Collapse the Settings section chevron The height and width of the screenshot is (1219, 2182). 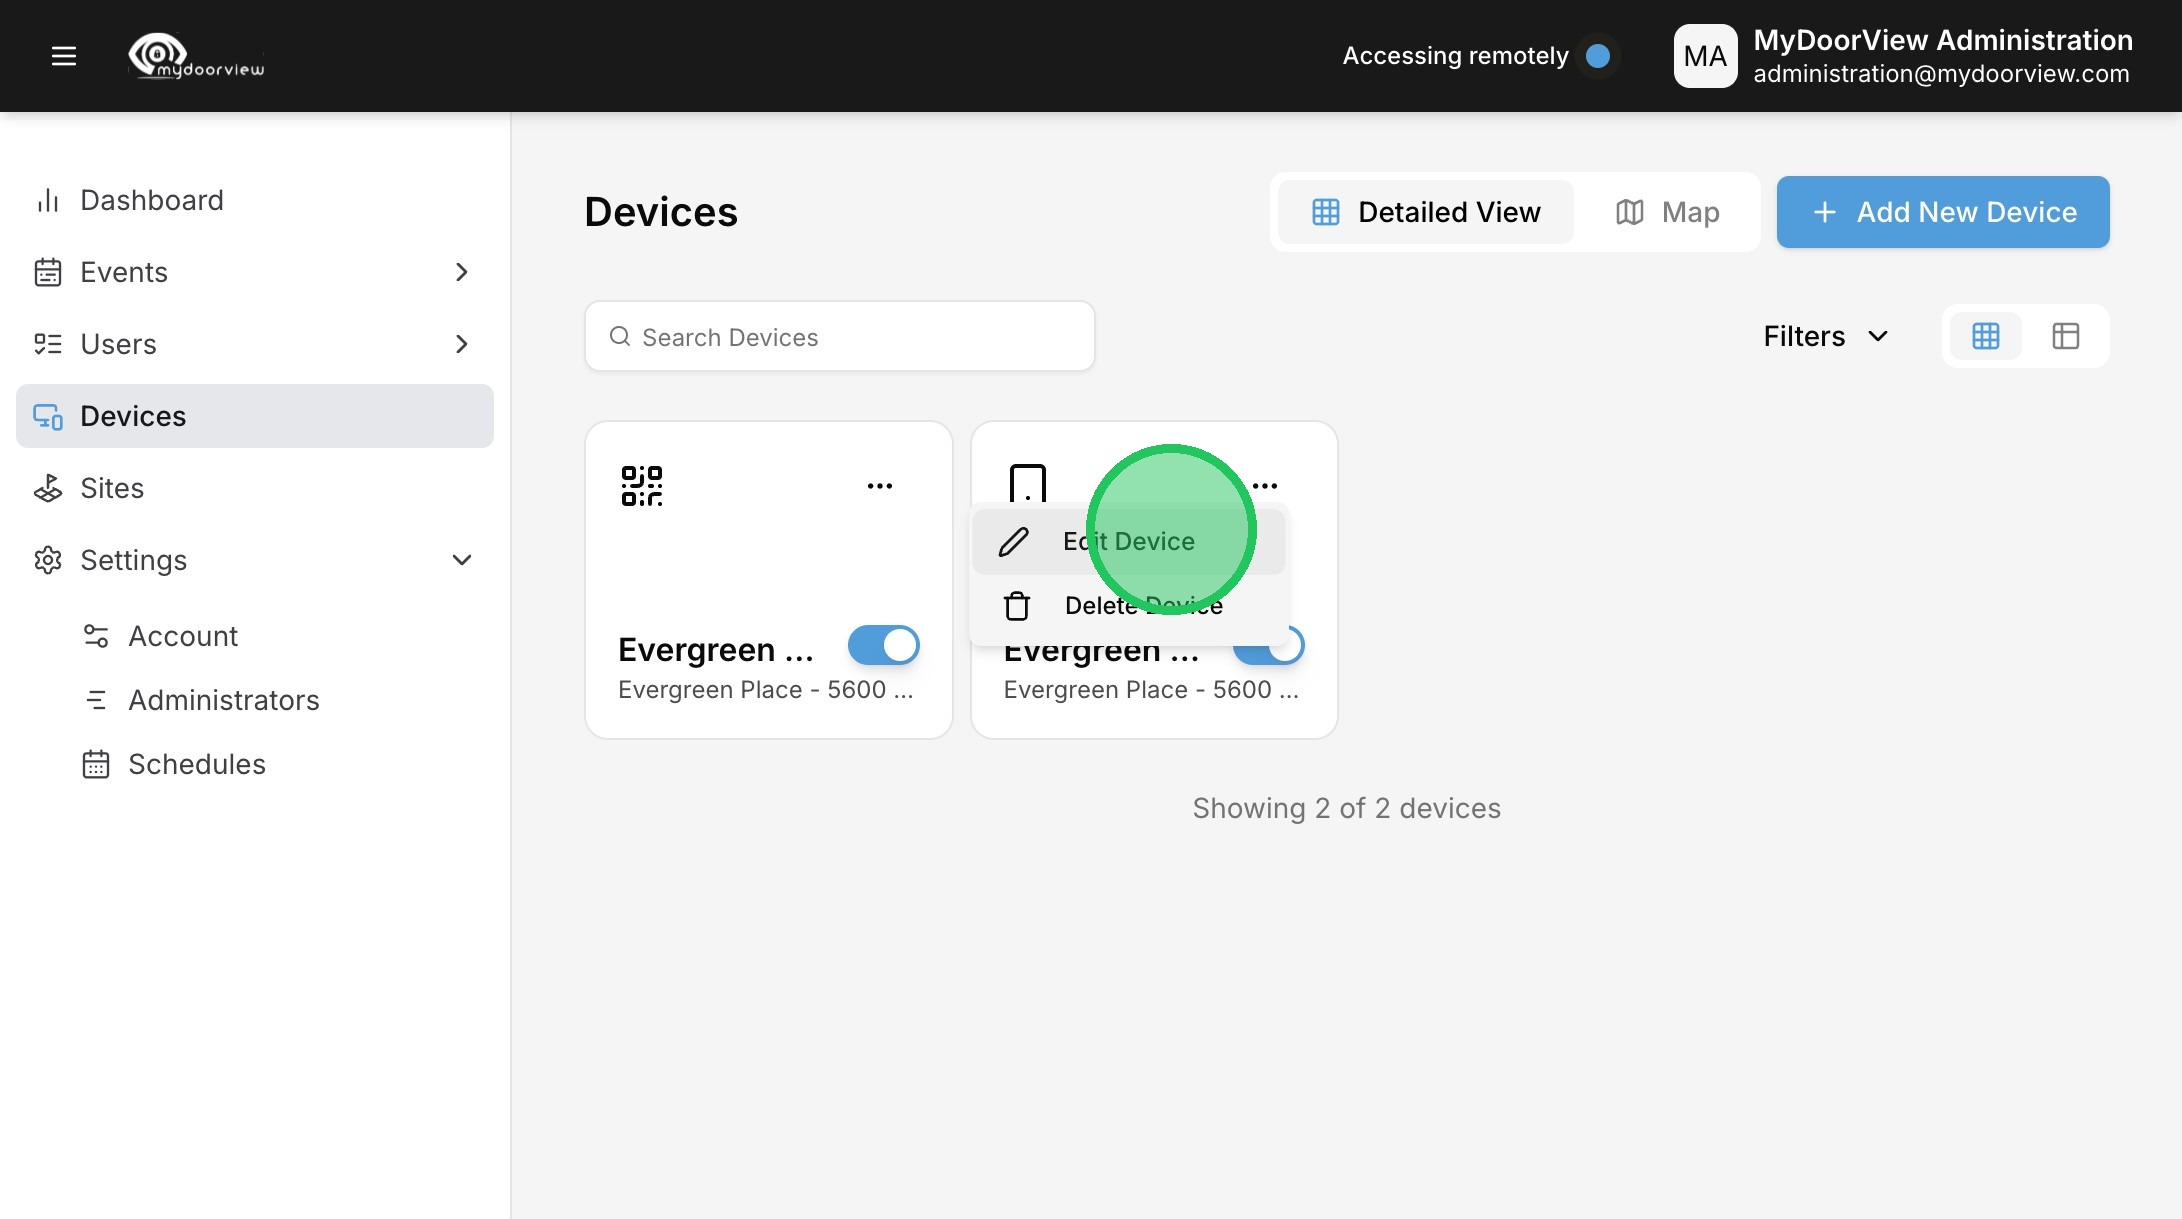point(461,560)
